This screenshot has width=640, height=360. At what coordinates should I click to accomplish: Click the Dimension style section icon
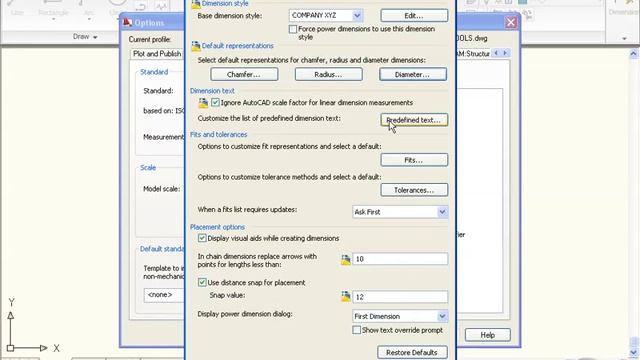coord(196,4)
